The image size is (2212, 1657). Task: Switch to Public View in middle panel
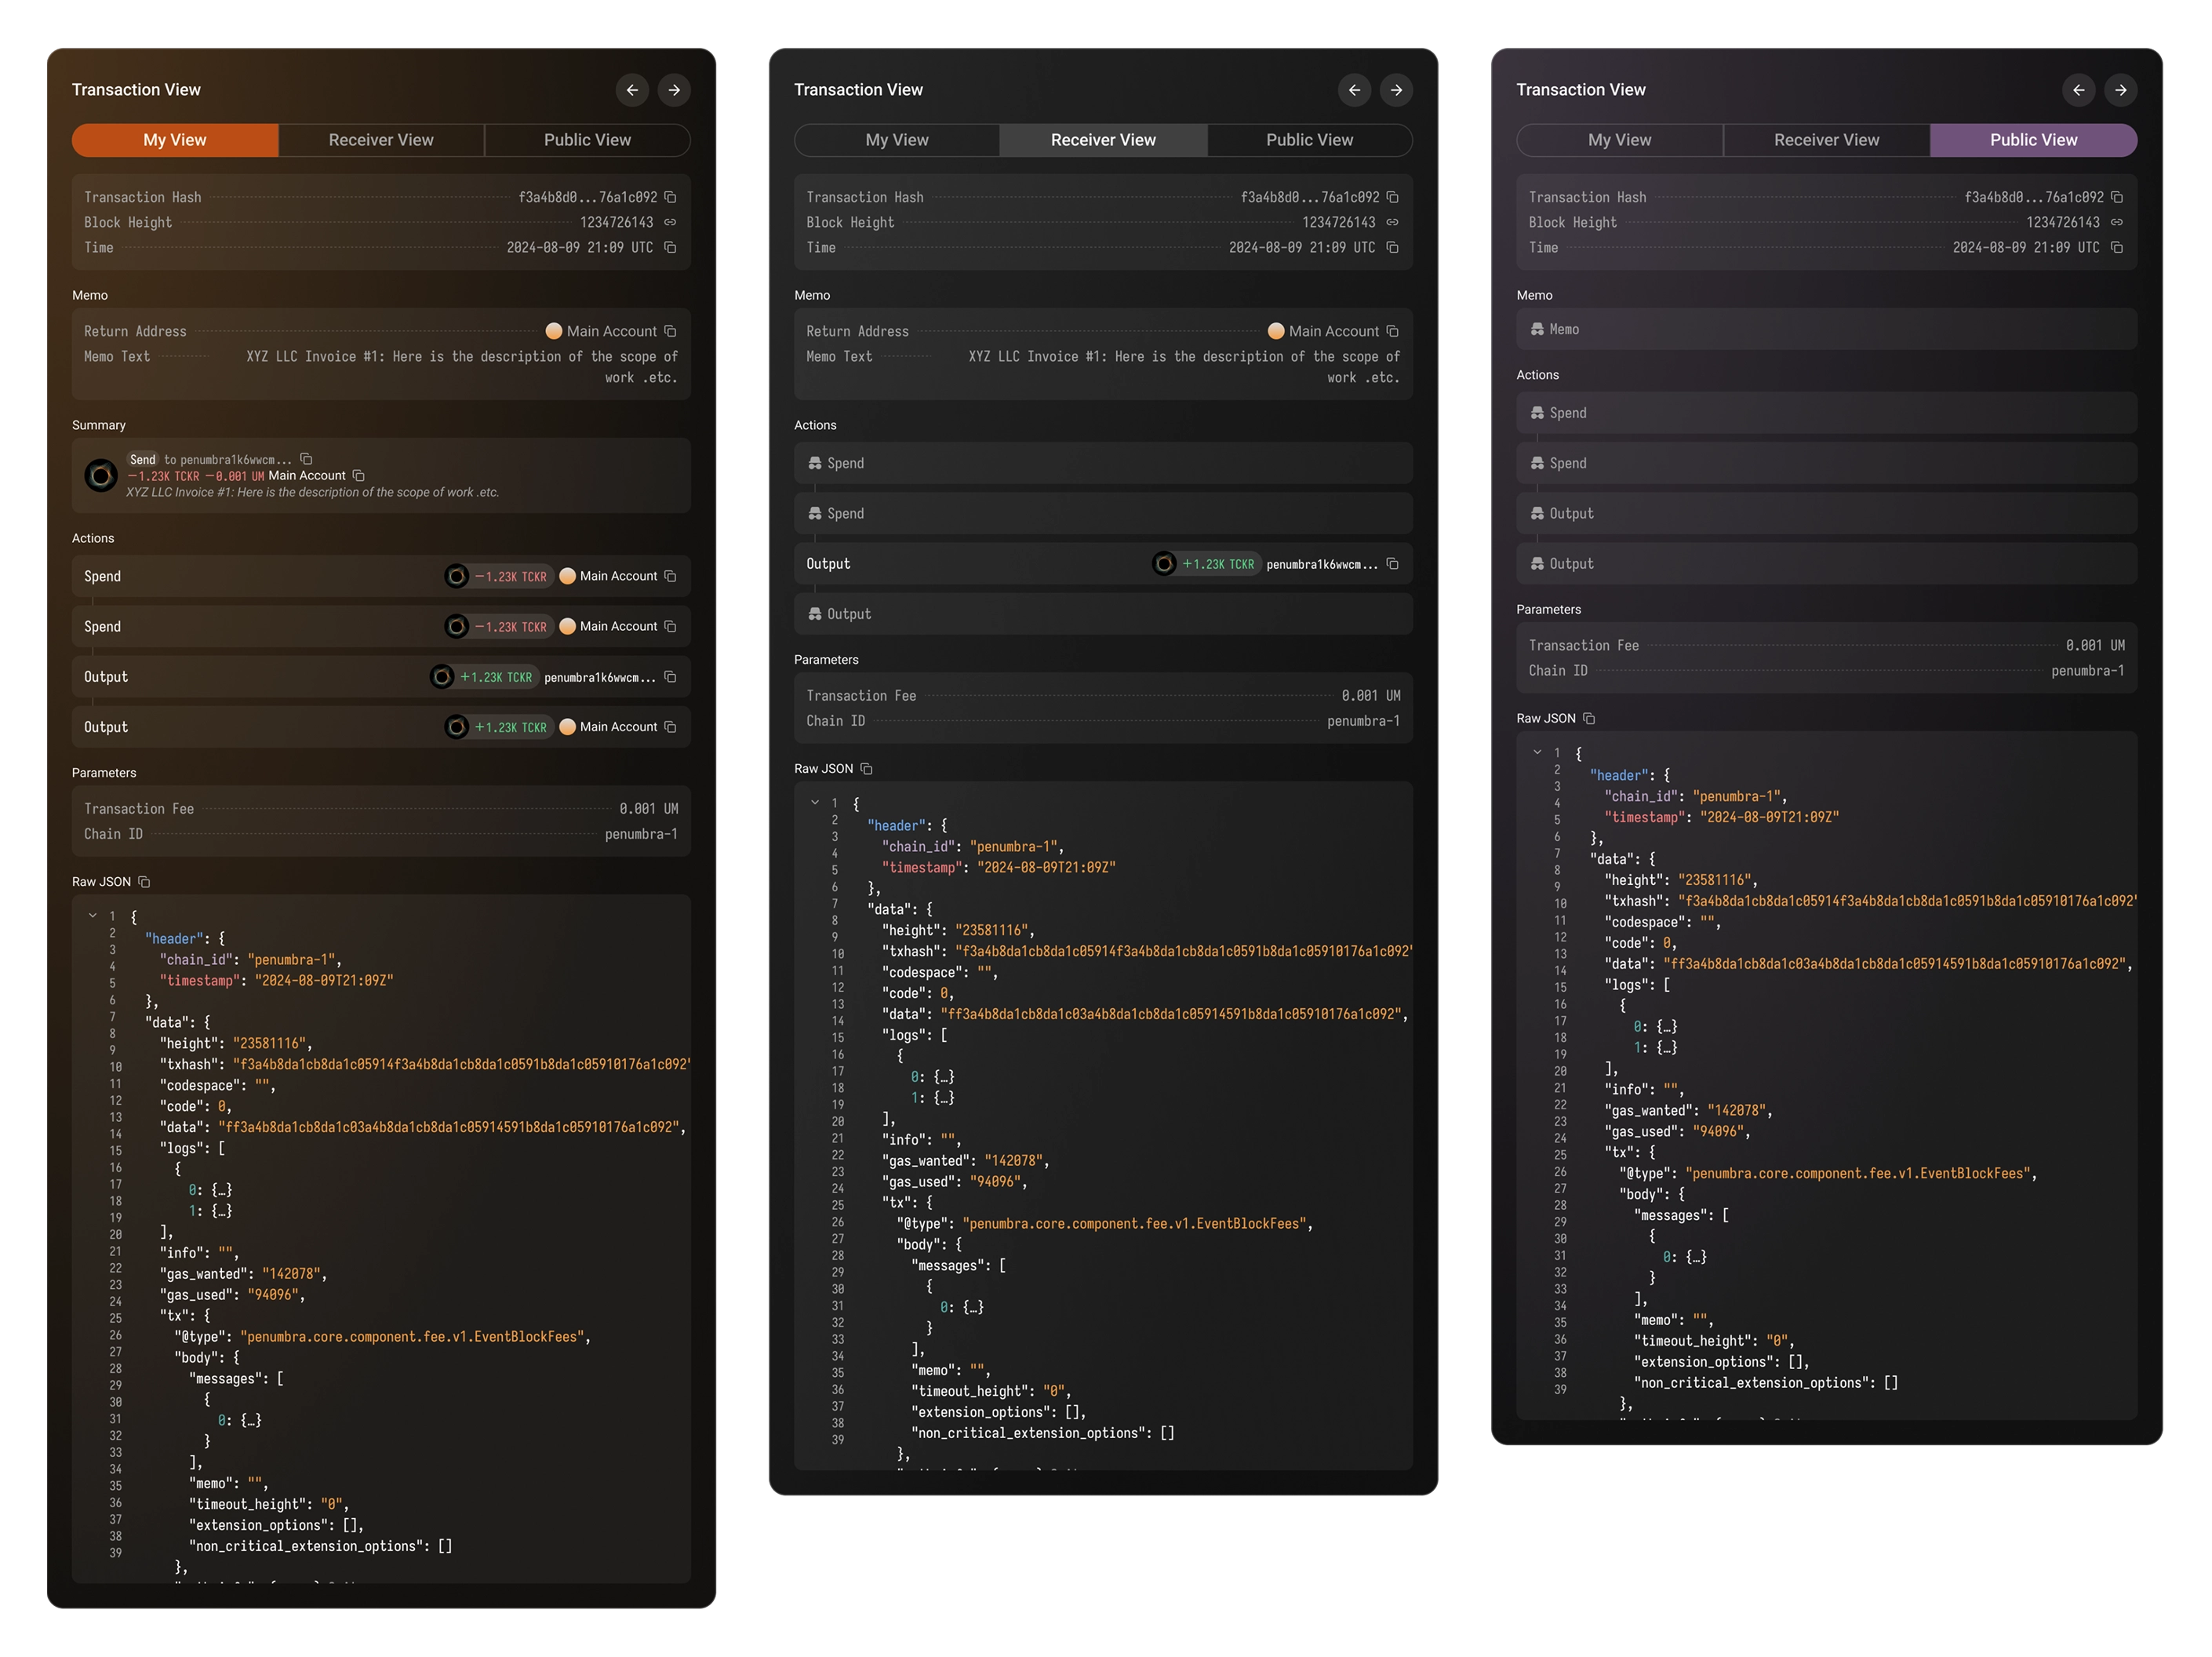(1309, 140)
